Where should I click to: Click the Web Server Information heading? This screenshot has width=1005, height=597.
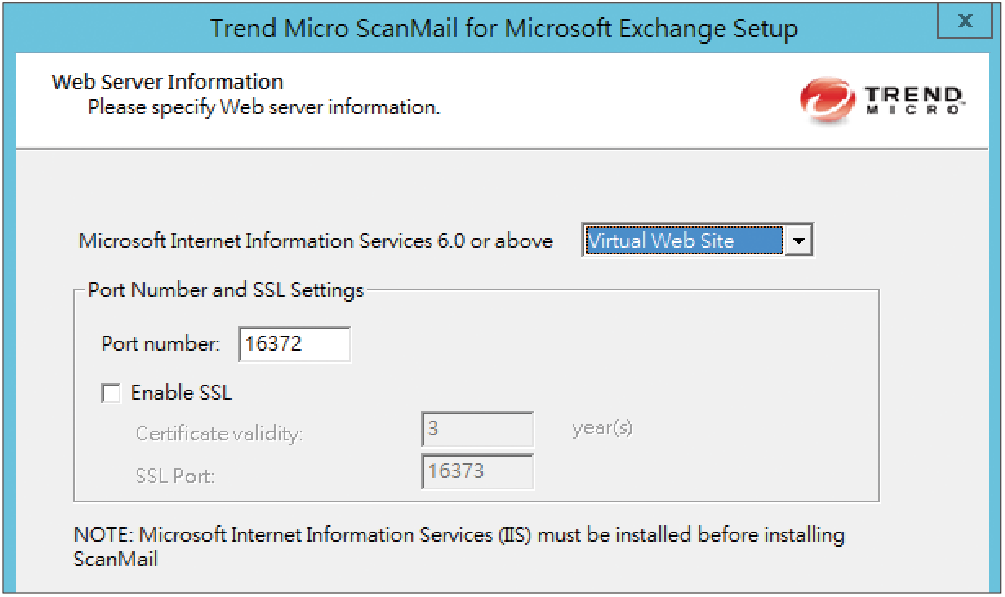click(x=167, y=82)
